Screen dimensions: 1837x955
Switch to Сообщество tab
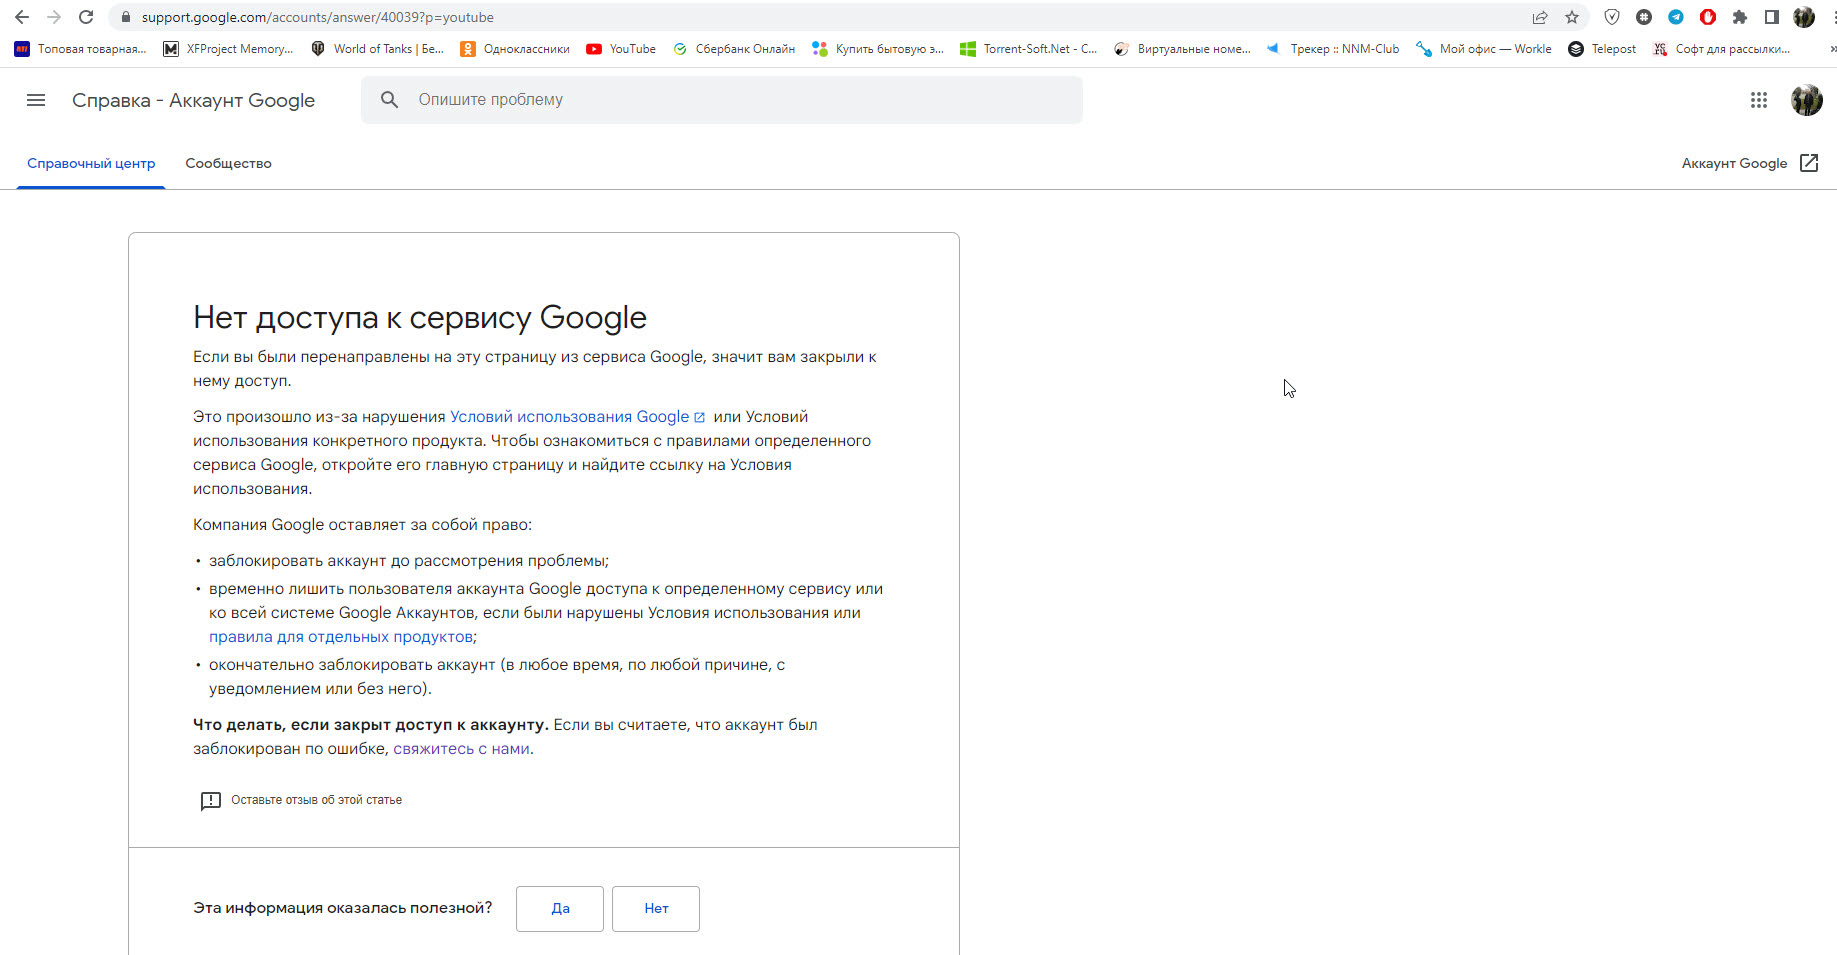[x=228, y=164]
